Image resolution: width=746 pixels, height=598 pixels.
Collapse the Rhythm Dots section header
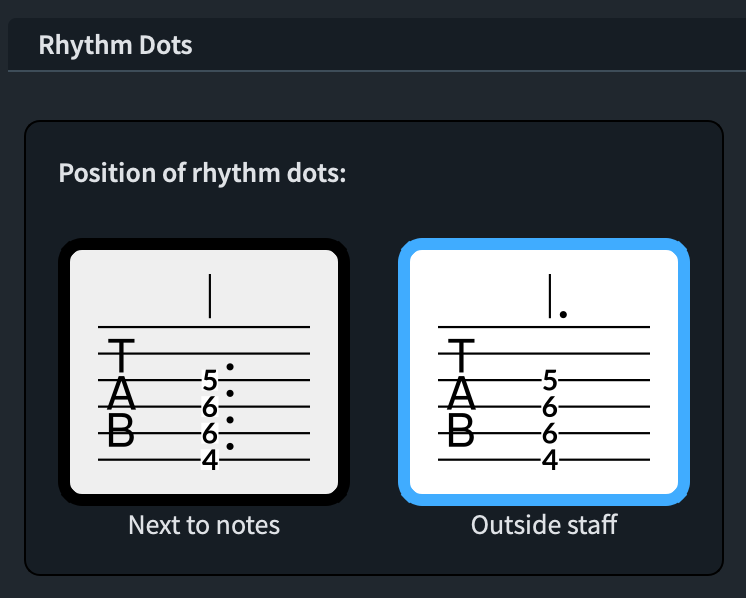click(x=115, y=46)
